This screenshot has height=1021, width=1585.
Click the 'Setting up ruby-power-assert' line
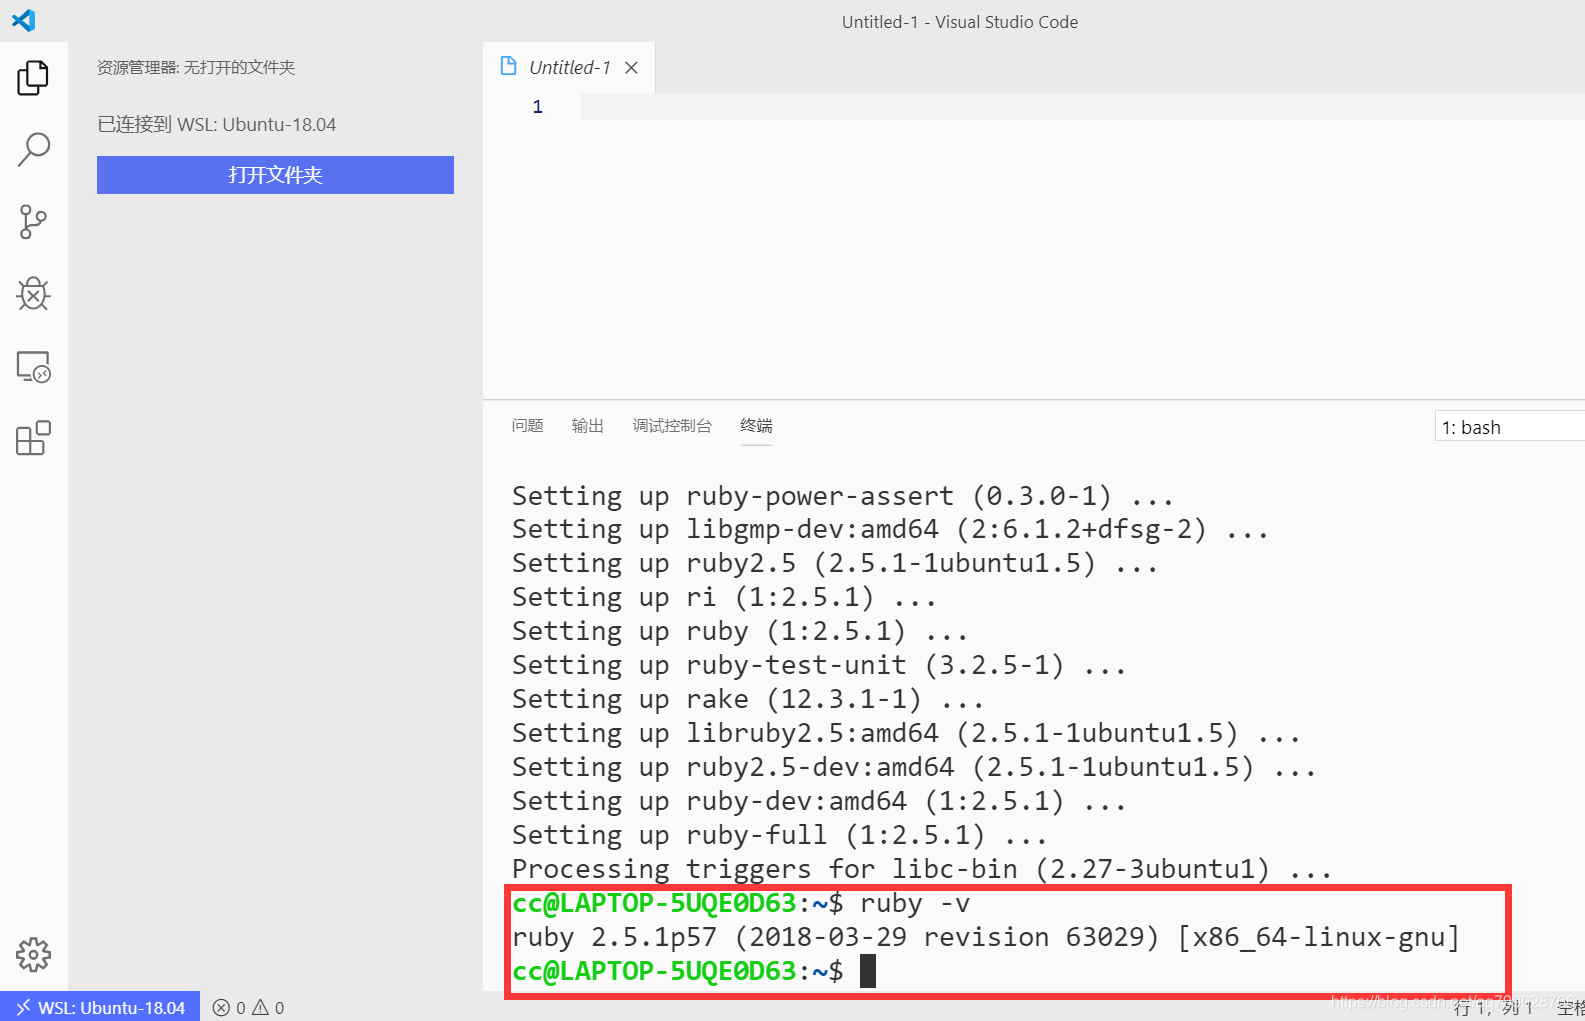843,496
